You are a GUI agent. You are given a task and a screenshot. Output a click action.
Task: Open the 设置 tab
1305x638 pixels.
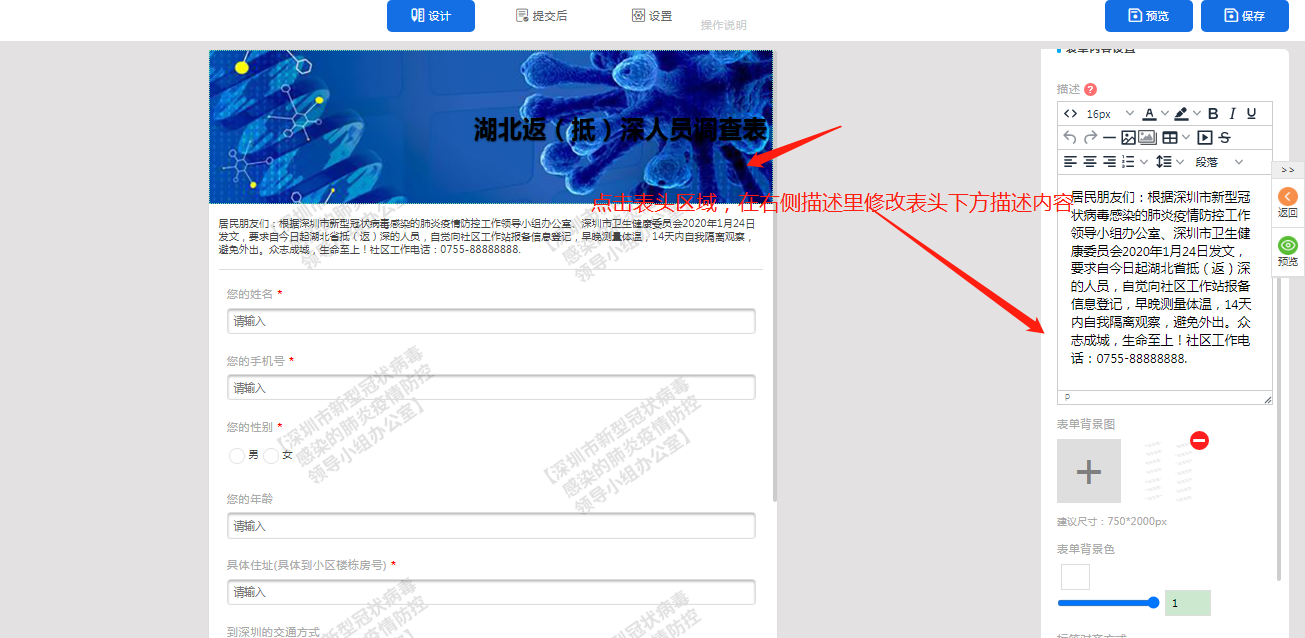pyautogui.click(x=652, y=16)
